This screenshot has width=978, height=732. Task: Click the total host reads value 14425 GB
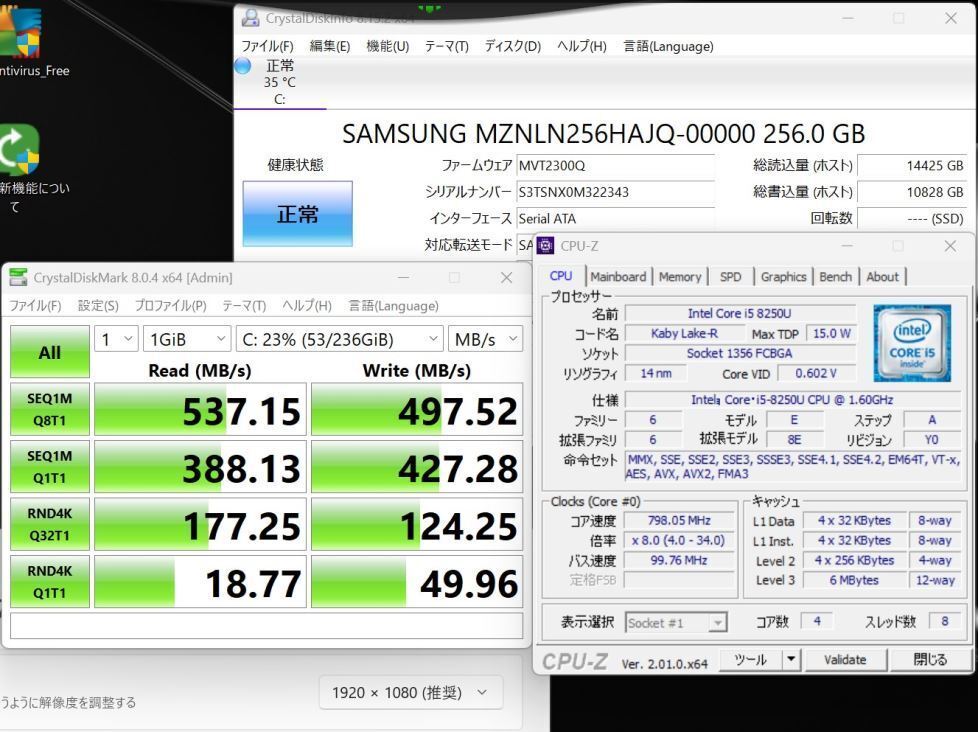coord(913,165)
